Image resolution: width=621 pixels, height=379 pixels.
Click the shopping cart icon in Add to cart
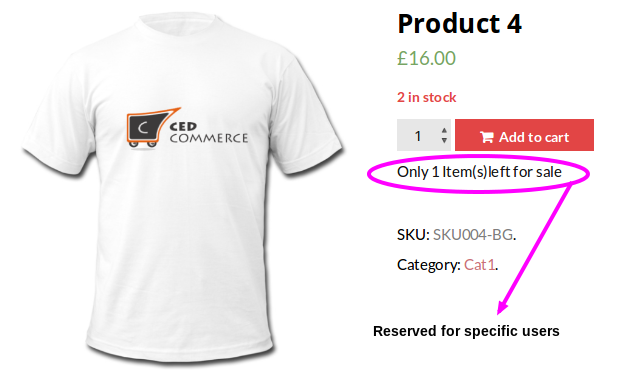[x=487, y=137]
